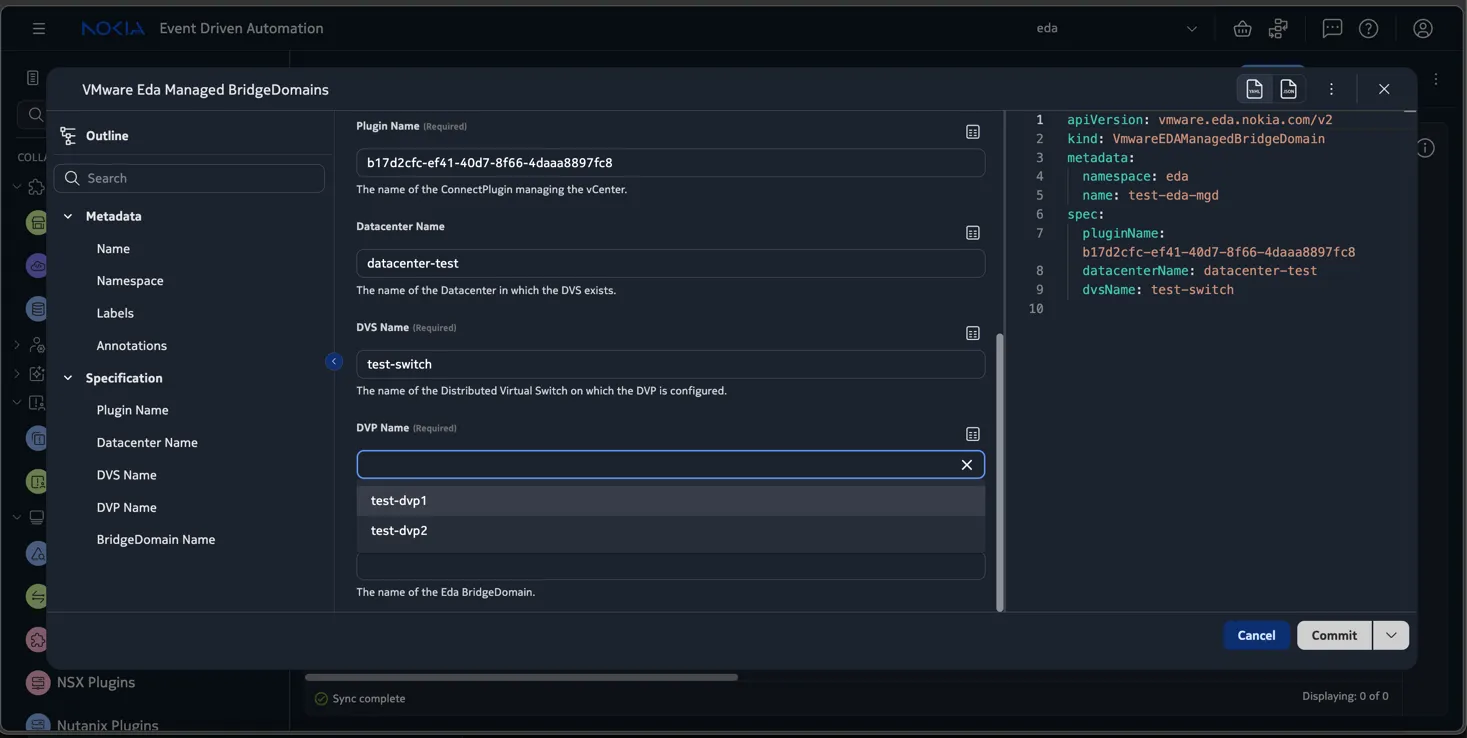Click the blue database icon in sidebar

pyautogui.click(x=37, y=309)
